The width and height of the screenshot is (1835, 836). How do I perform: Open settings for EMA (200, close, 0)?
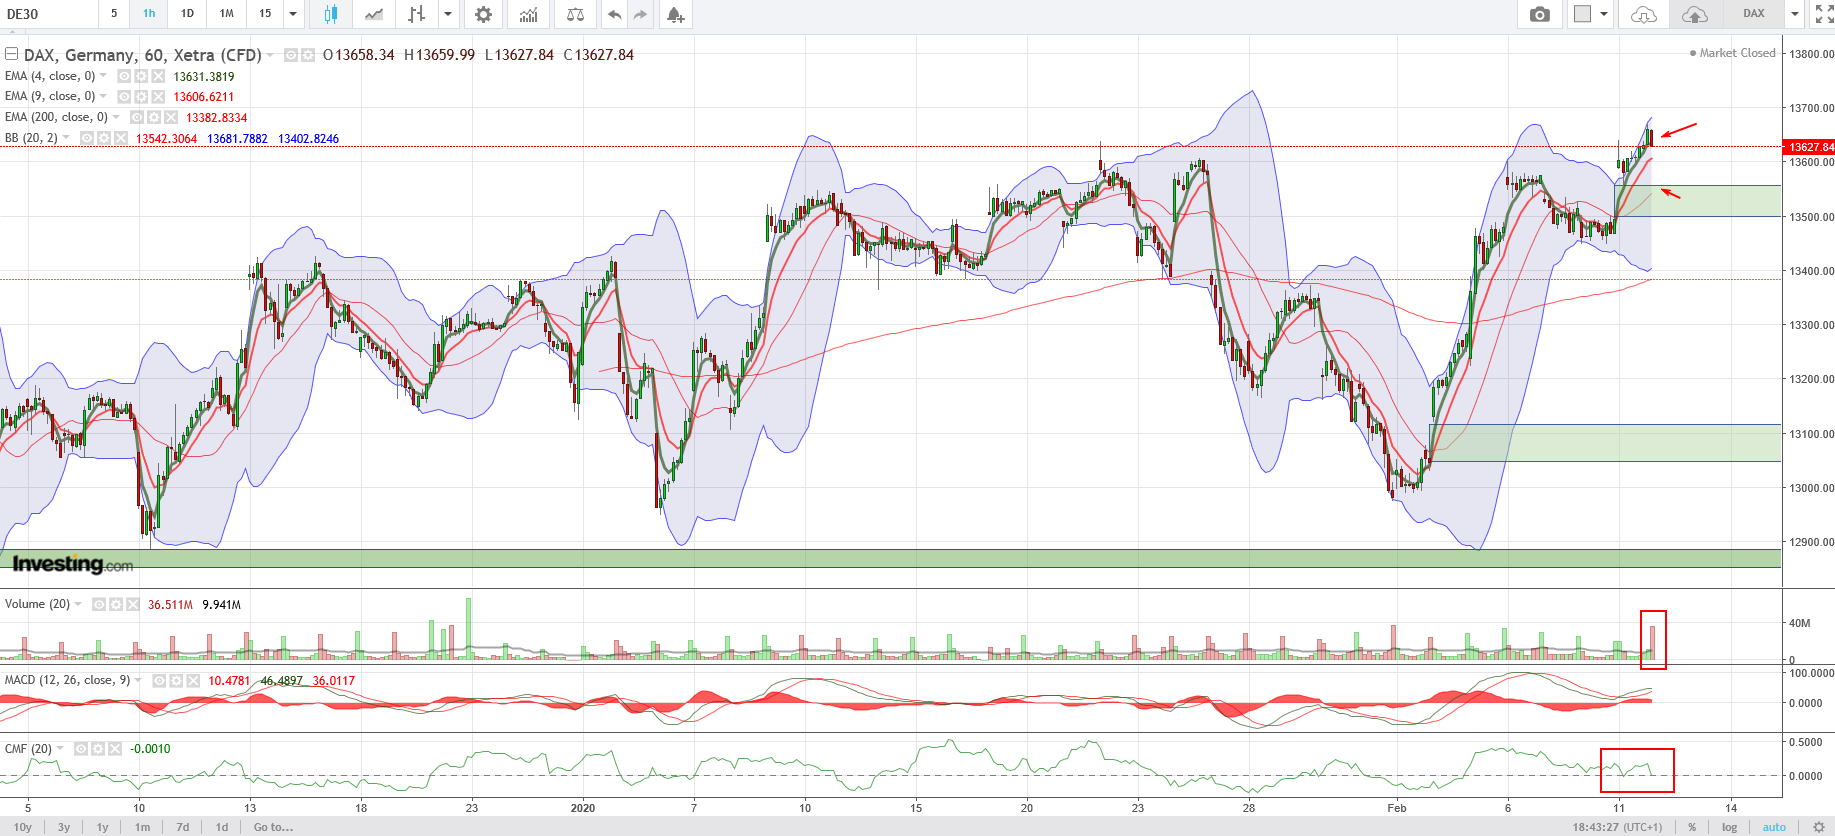pos(154,117)
